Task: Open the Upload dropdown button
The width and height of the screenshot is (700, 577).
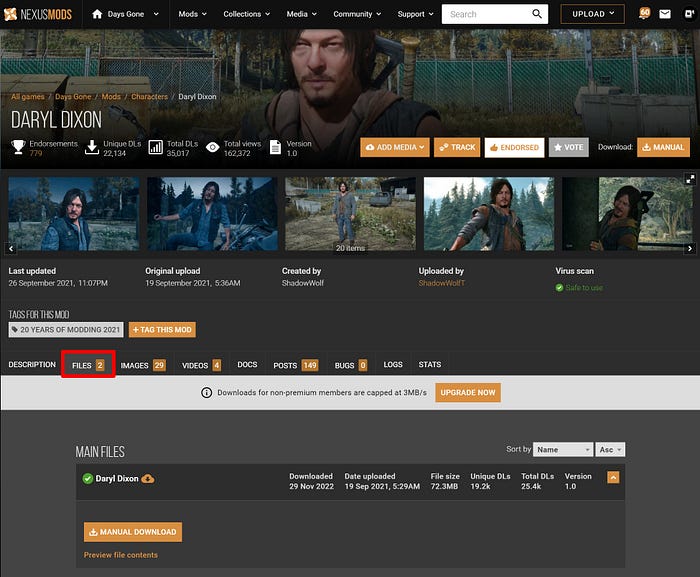Action: pyautogui.click(x=592, y=14)
